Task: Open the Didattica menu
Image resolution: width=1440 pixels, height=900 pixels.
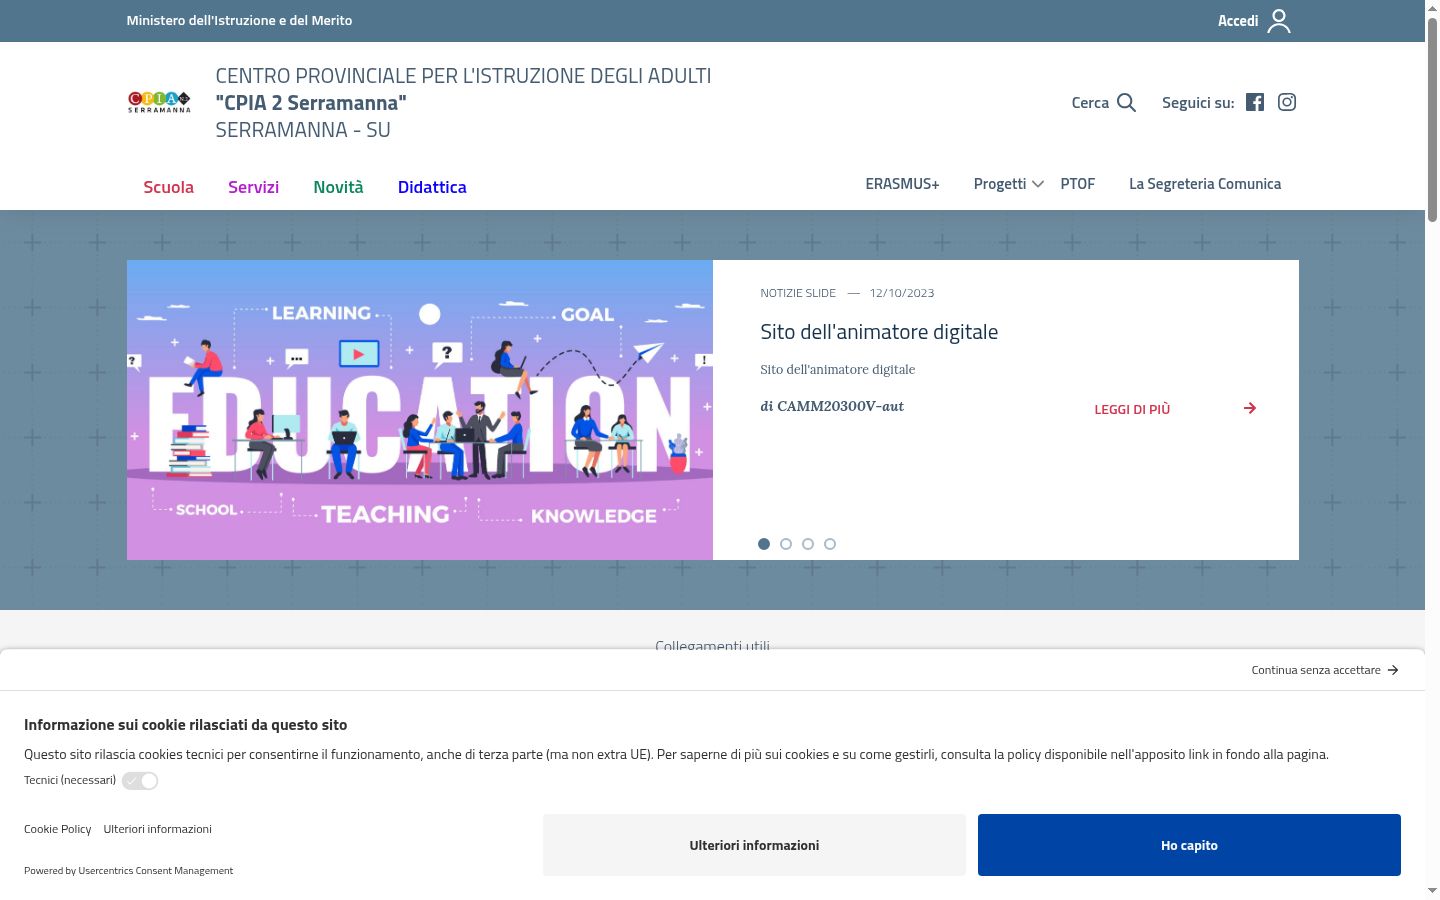Action: [x=432, y=187]
